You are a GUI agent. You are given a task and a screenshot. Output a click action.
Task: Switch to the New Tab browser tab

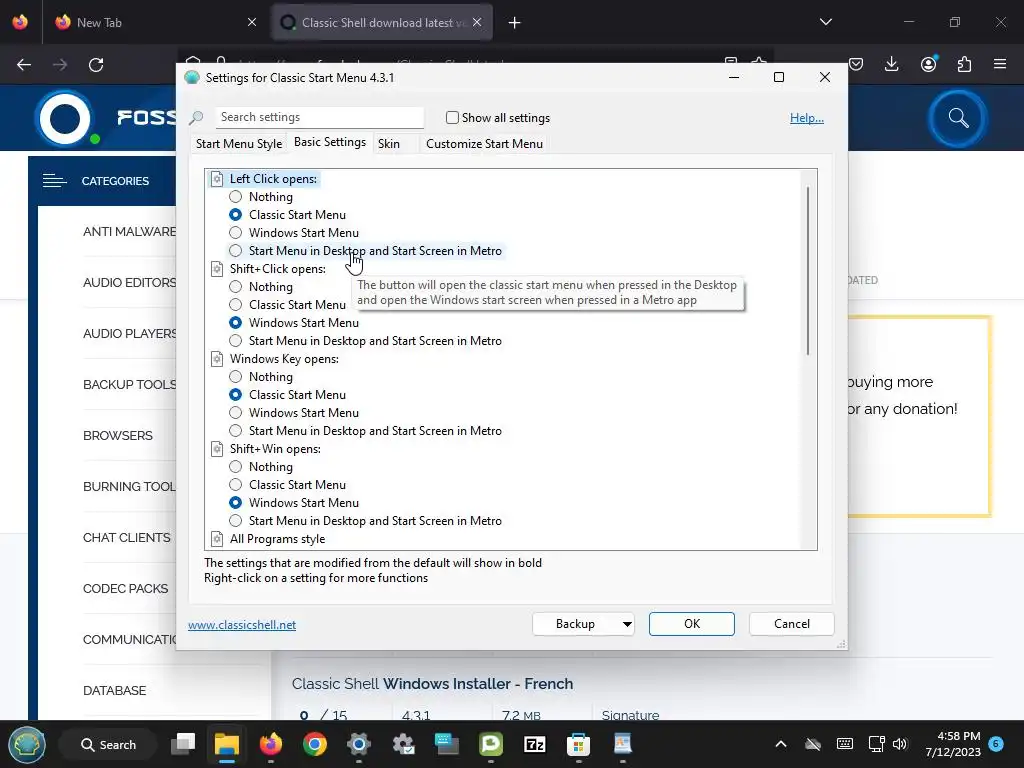pos(153,23)
